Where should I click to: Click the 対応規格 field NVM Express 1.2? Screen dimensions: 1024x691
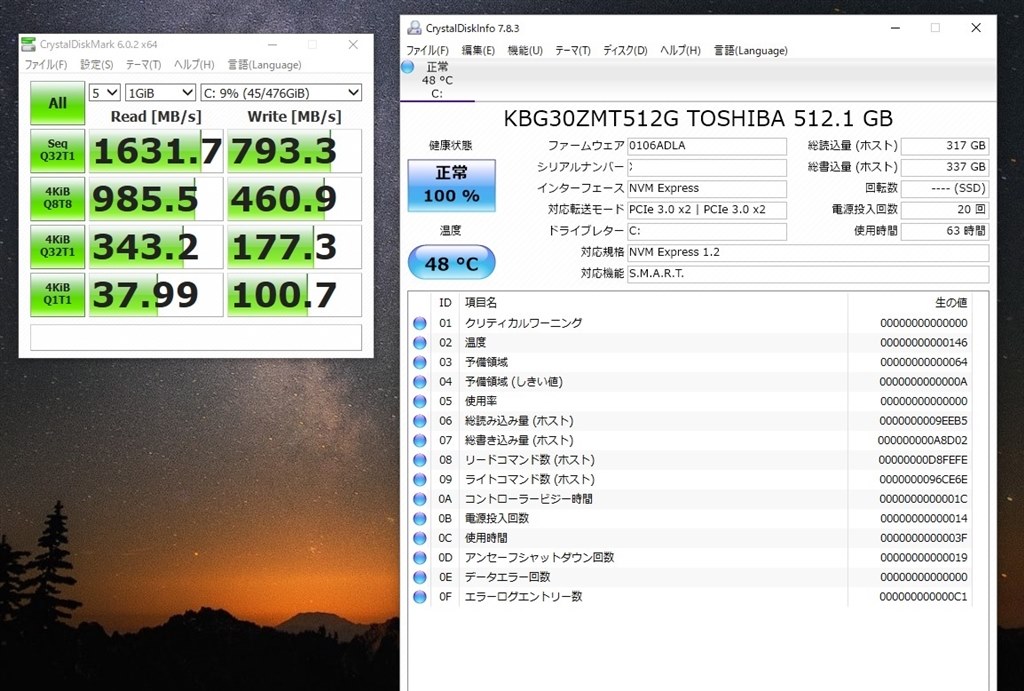808,252
